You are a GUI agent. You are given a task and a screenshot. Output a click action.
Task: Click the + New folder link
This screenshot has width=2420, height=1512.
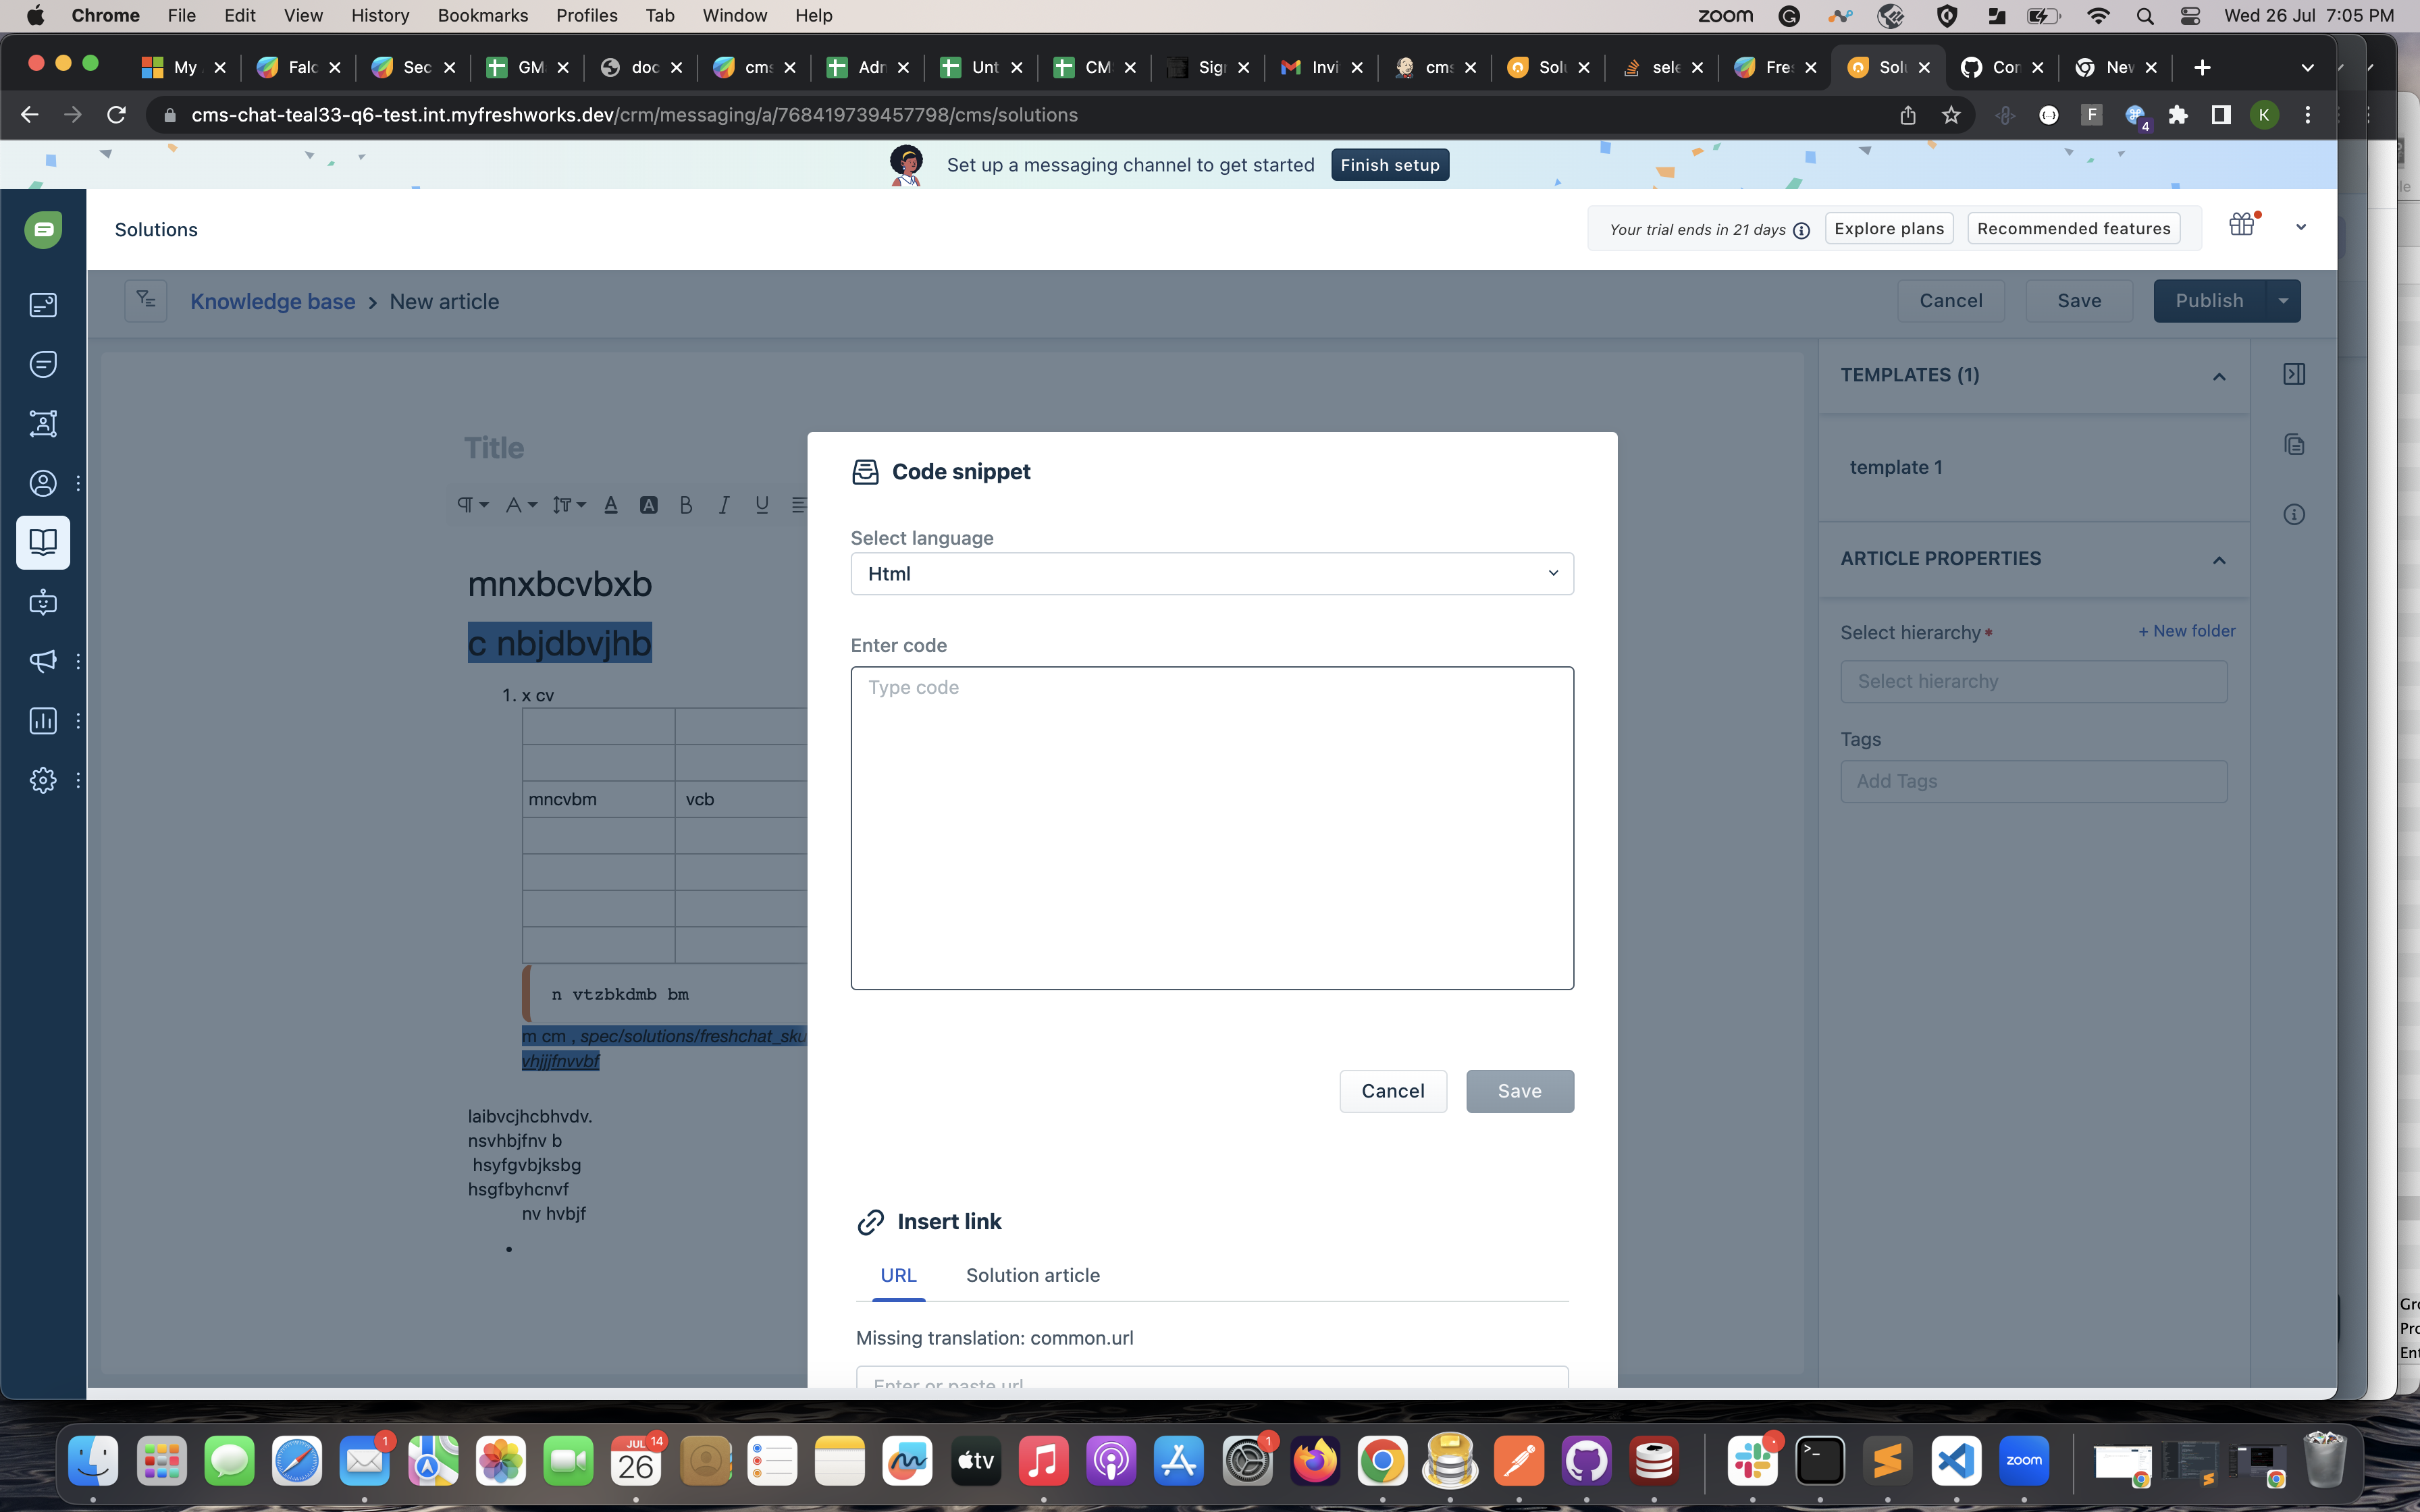tap(2186, 631)
